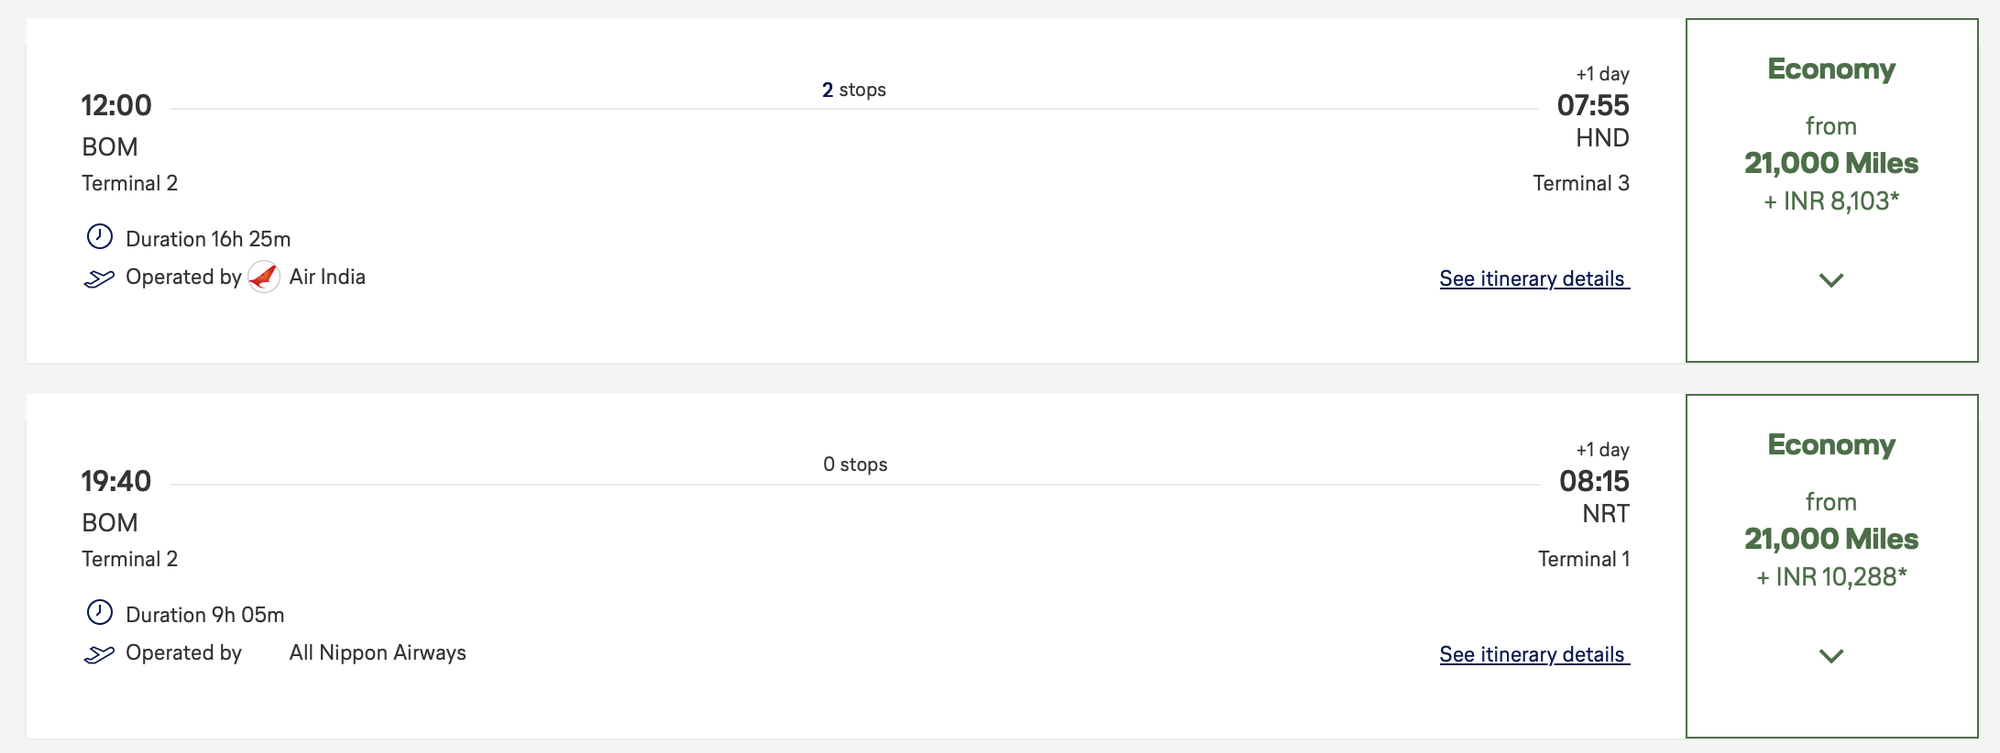
Task: Select the Economy heading on the BOM to NRT flight
Action: point(1831,445)
